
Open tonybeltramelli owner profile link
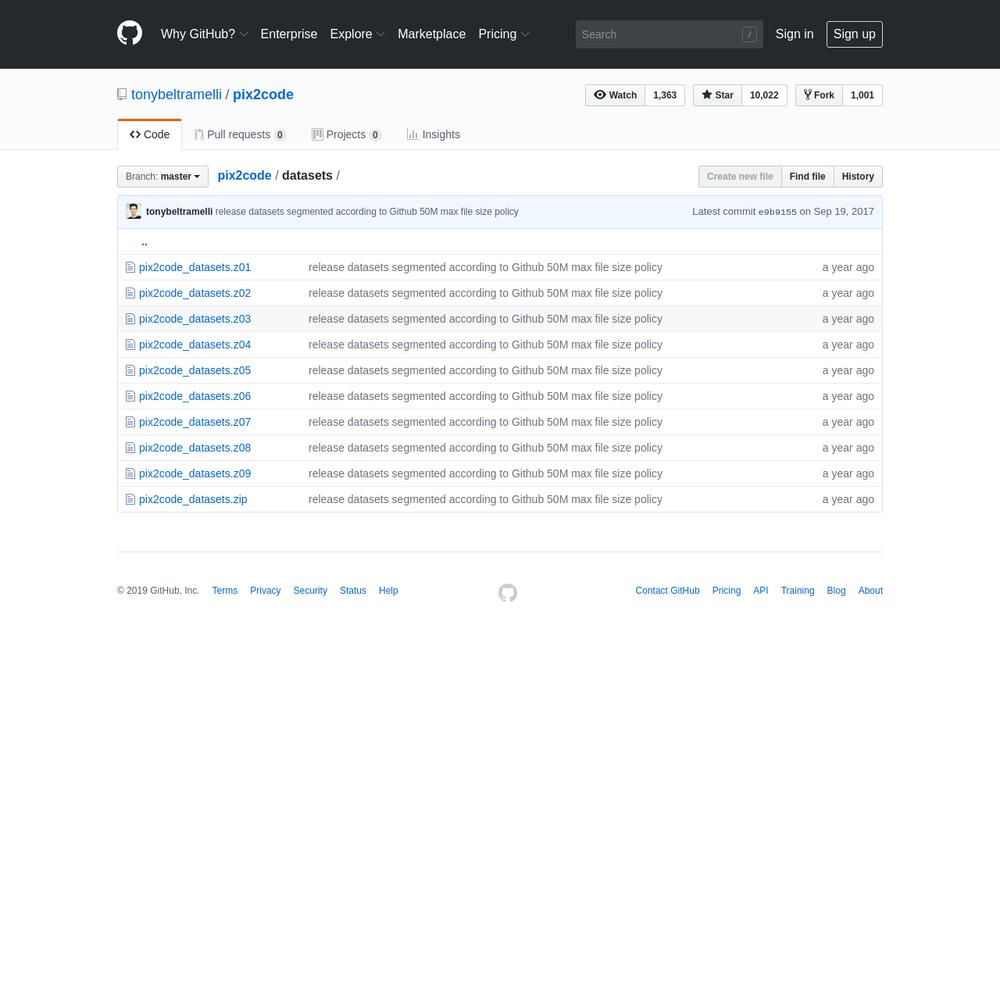point(177,94)
